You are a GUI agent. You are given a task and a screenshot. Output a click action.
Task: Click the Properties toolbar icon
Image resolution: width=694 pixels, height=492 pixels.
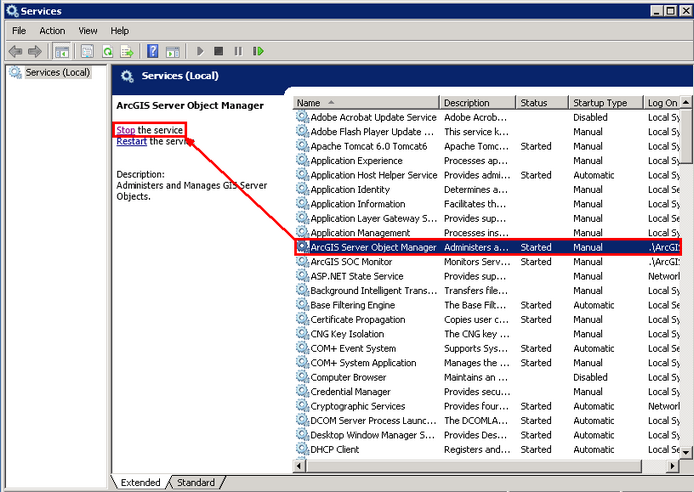coord(88,51)
